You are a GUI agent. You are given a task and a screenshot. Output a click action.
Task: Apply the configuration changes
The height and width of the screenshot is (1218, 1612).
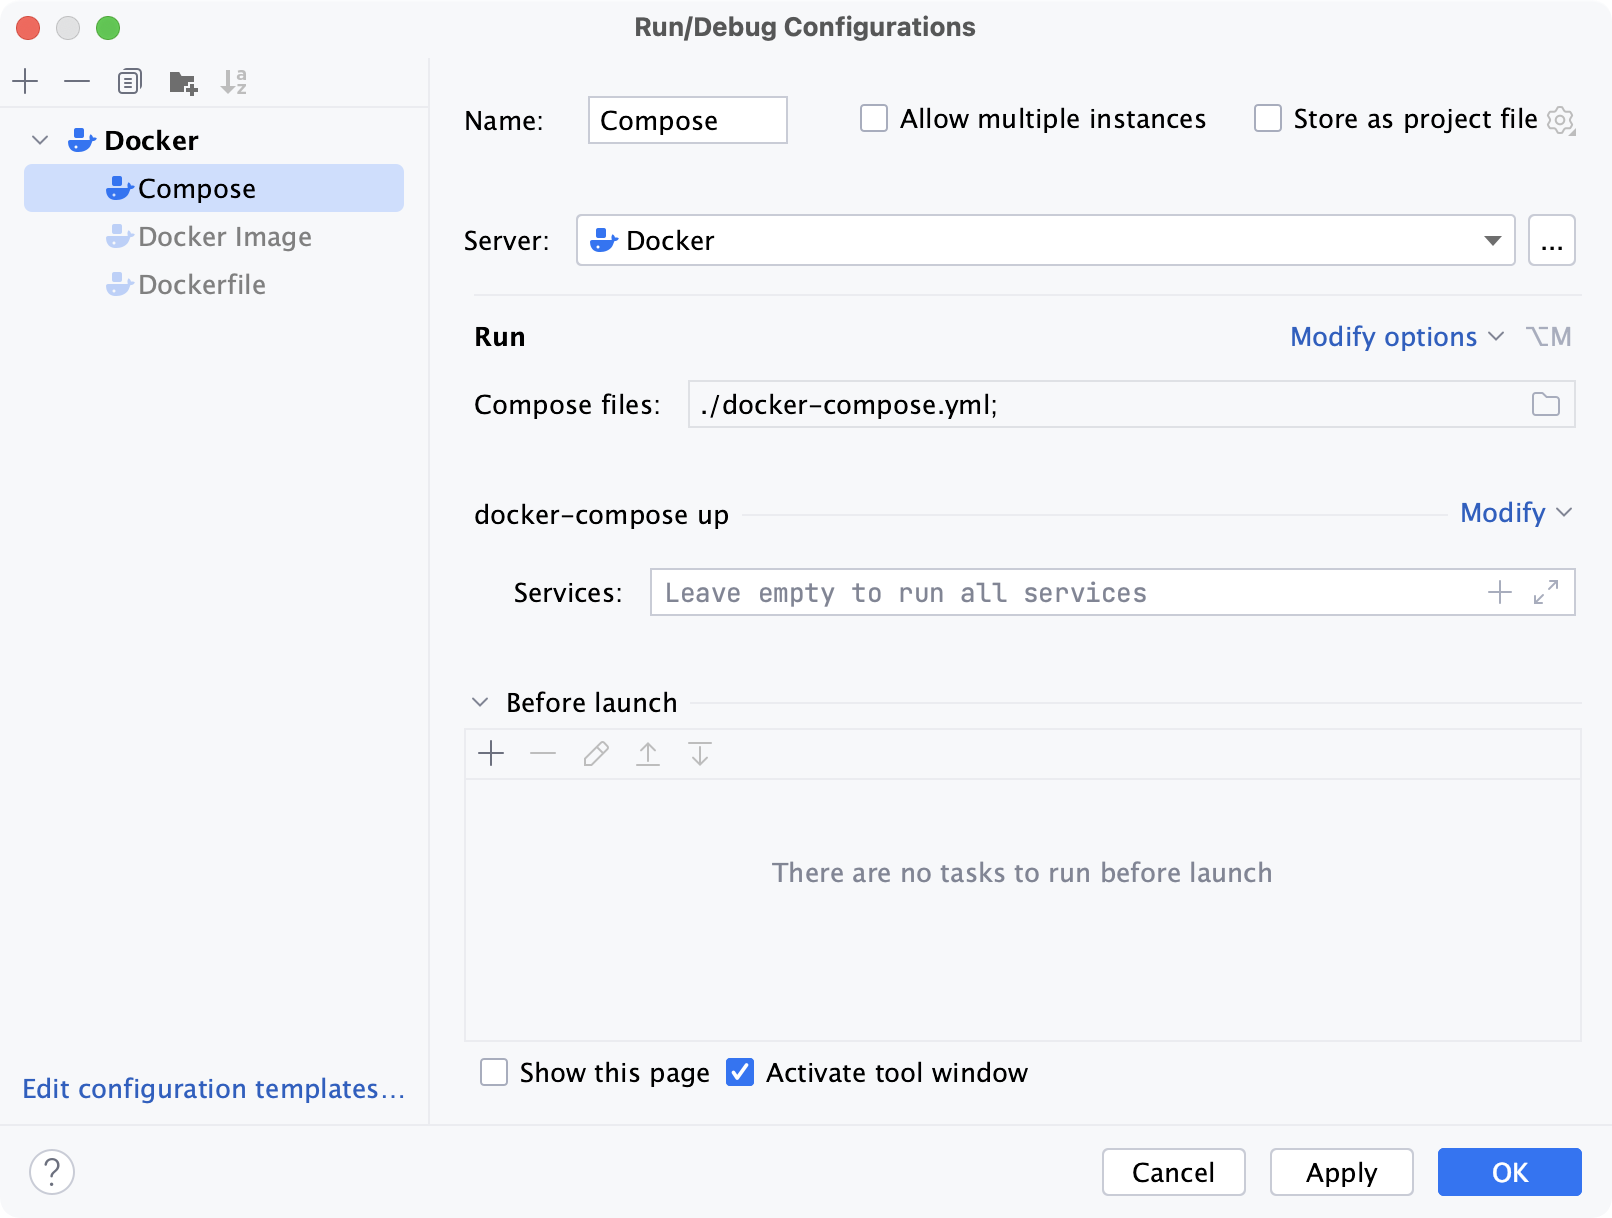[1341, 1172]
